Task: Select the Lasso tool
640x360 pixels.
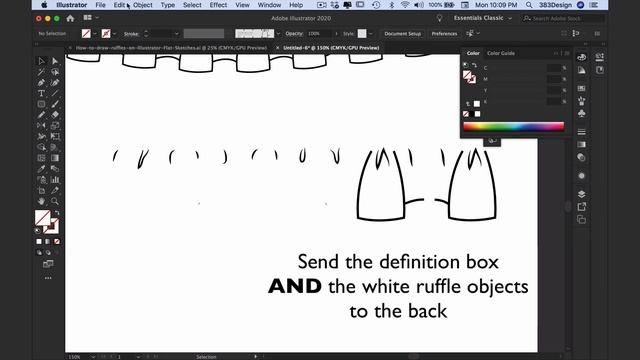Action: (x=55, y=72)
